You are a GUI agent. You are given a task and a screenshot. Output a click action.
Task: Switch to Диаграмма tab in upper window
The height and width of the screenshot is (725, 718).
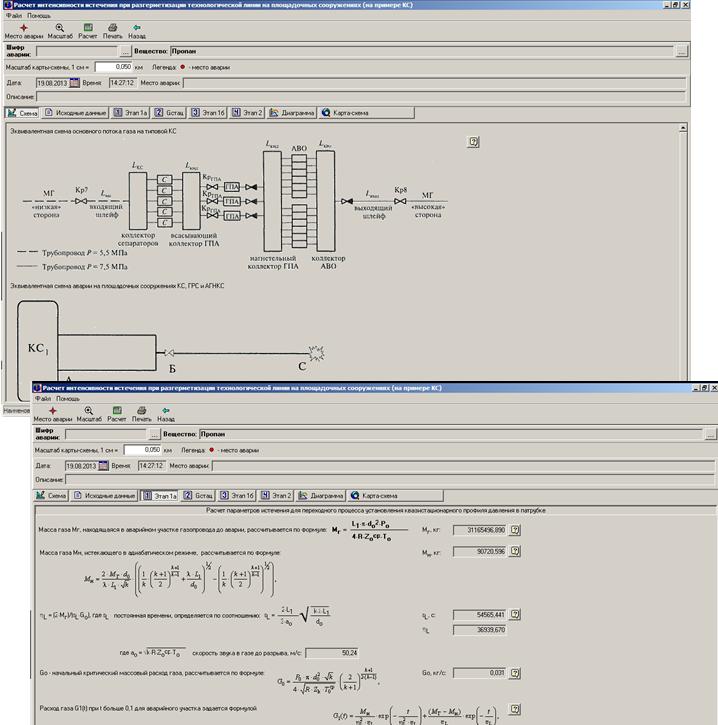tap(293, 113)
